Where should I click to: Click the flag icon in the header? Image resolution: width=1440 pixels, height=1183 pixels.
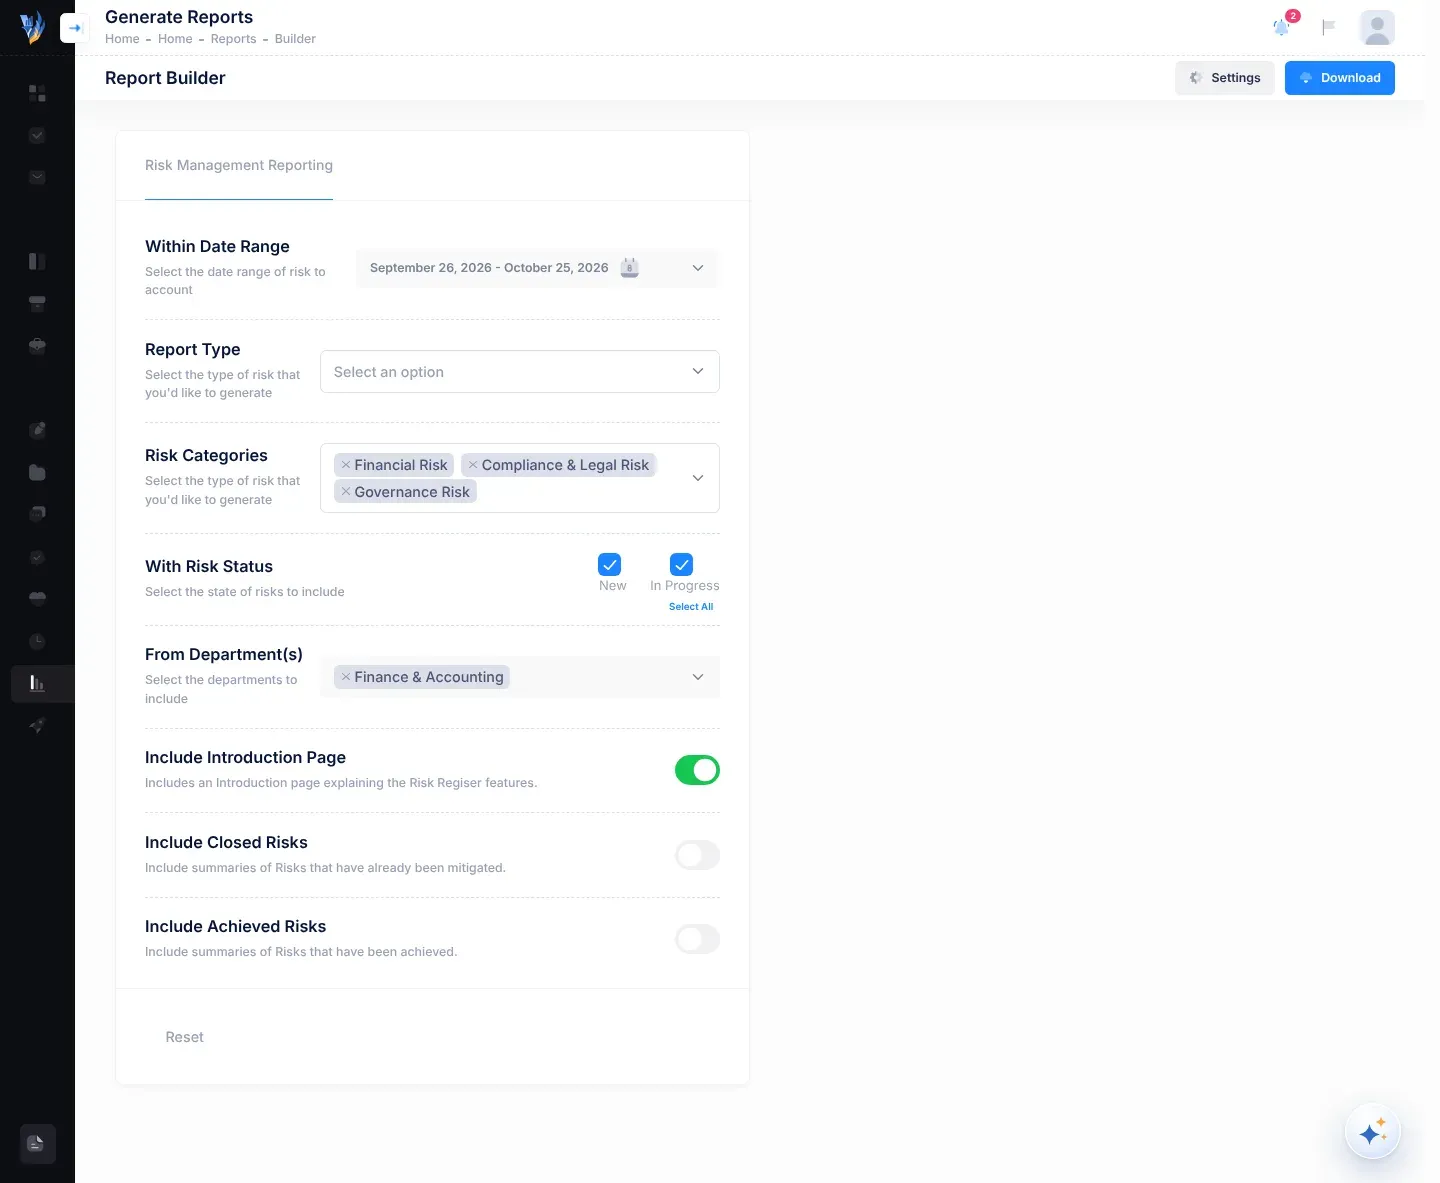tap(1328, 27)
